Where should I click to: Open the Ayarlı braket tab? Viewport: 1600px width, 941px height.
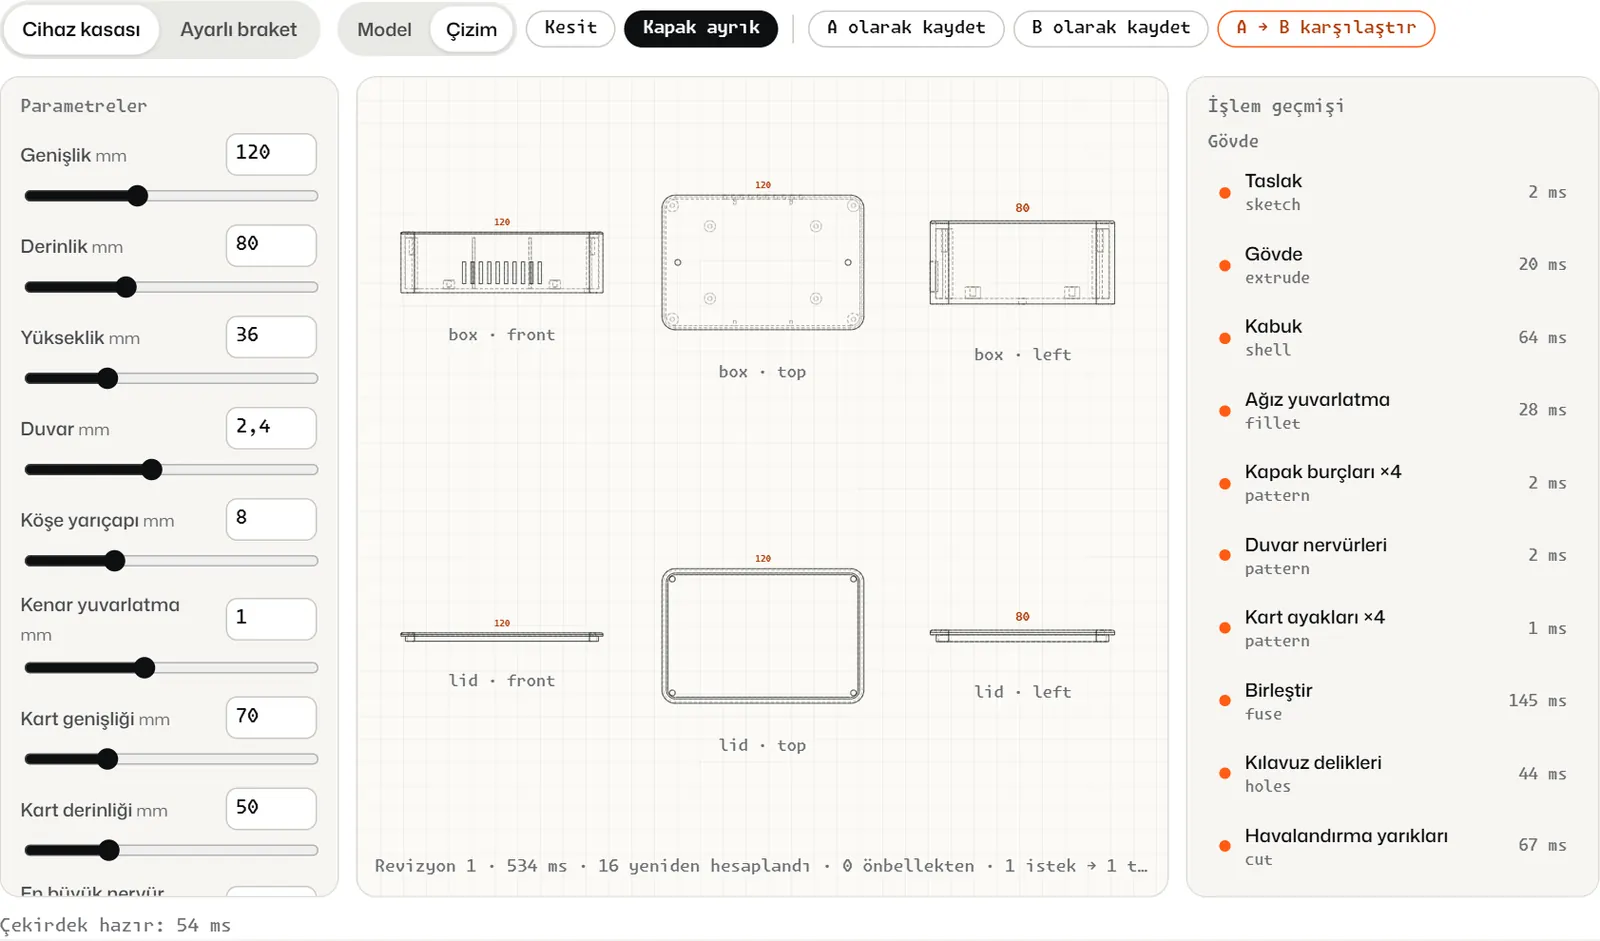tap(238, 30)
